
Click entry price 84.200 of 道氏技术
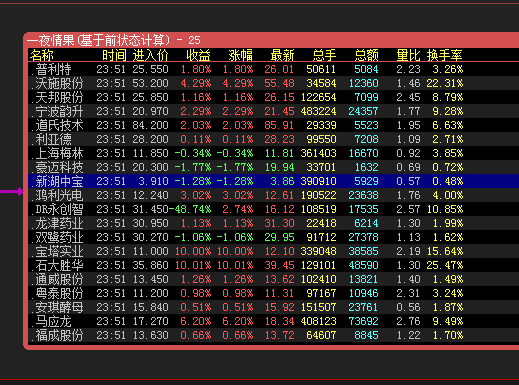coord(150,125)
